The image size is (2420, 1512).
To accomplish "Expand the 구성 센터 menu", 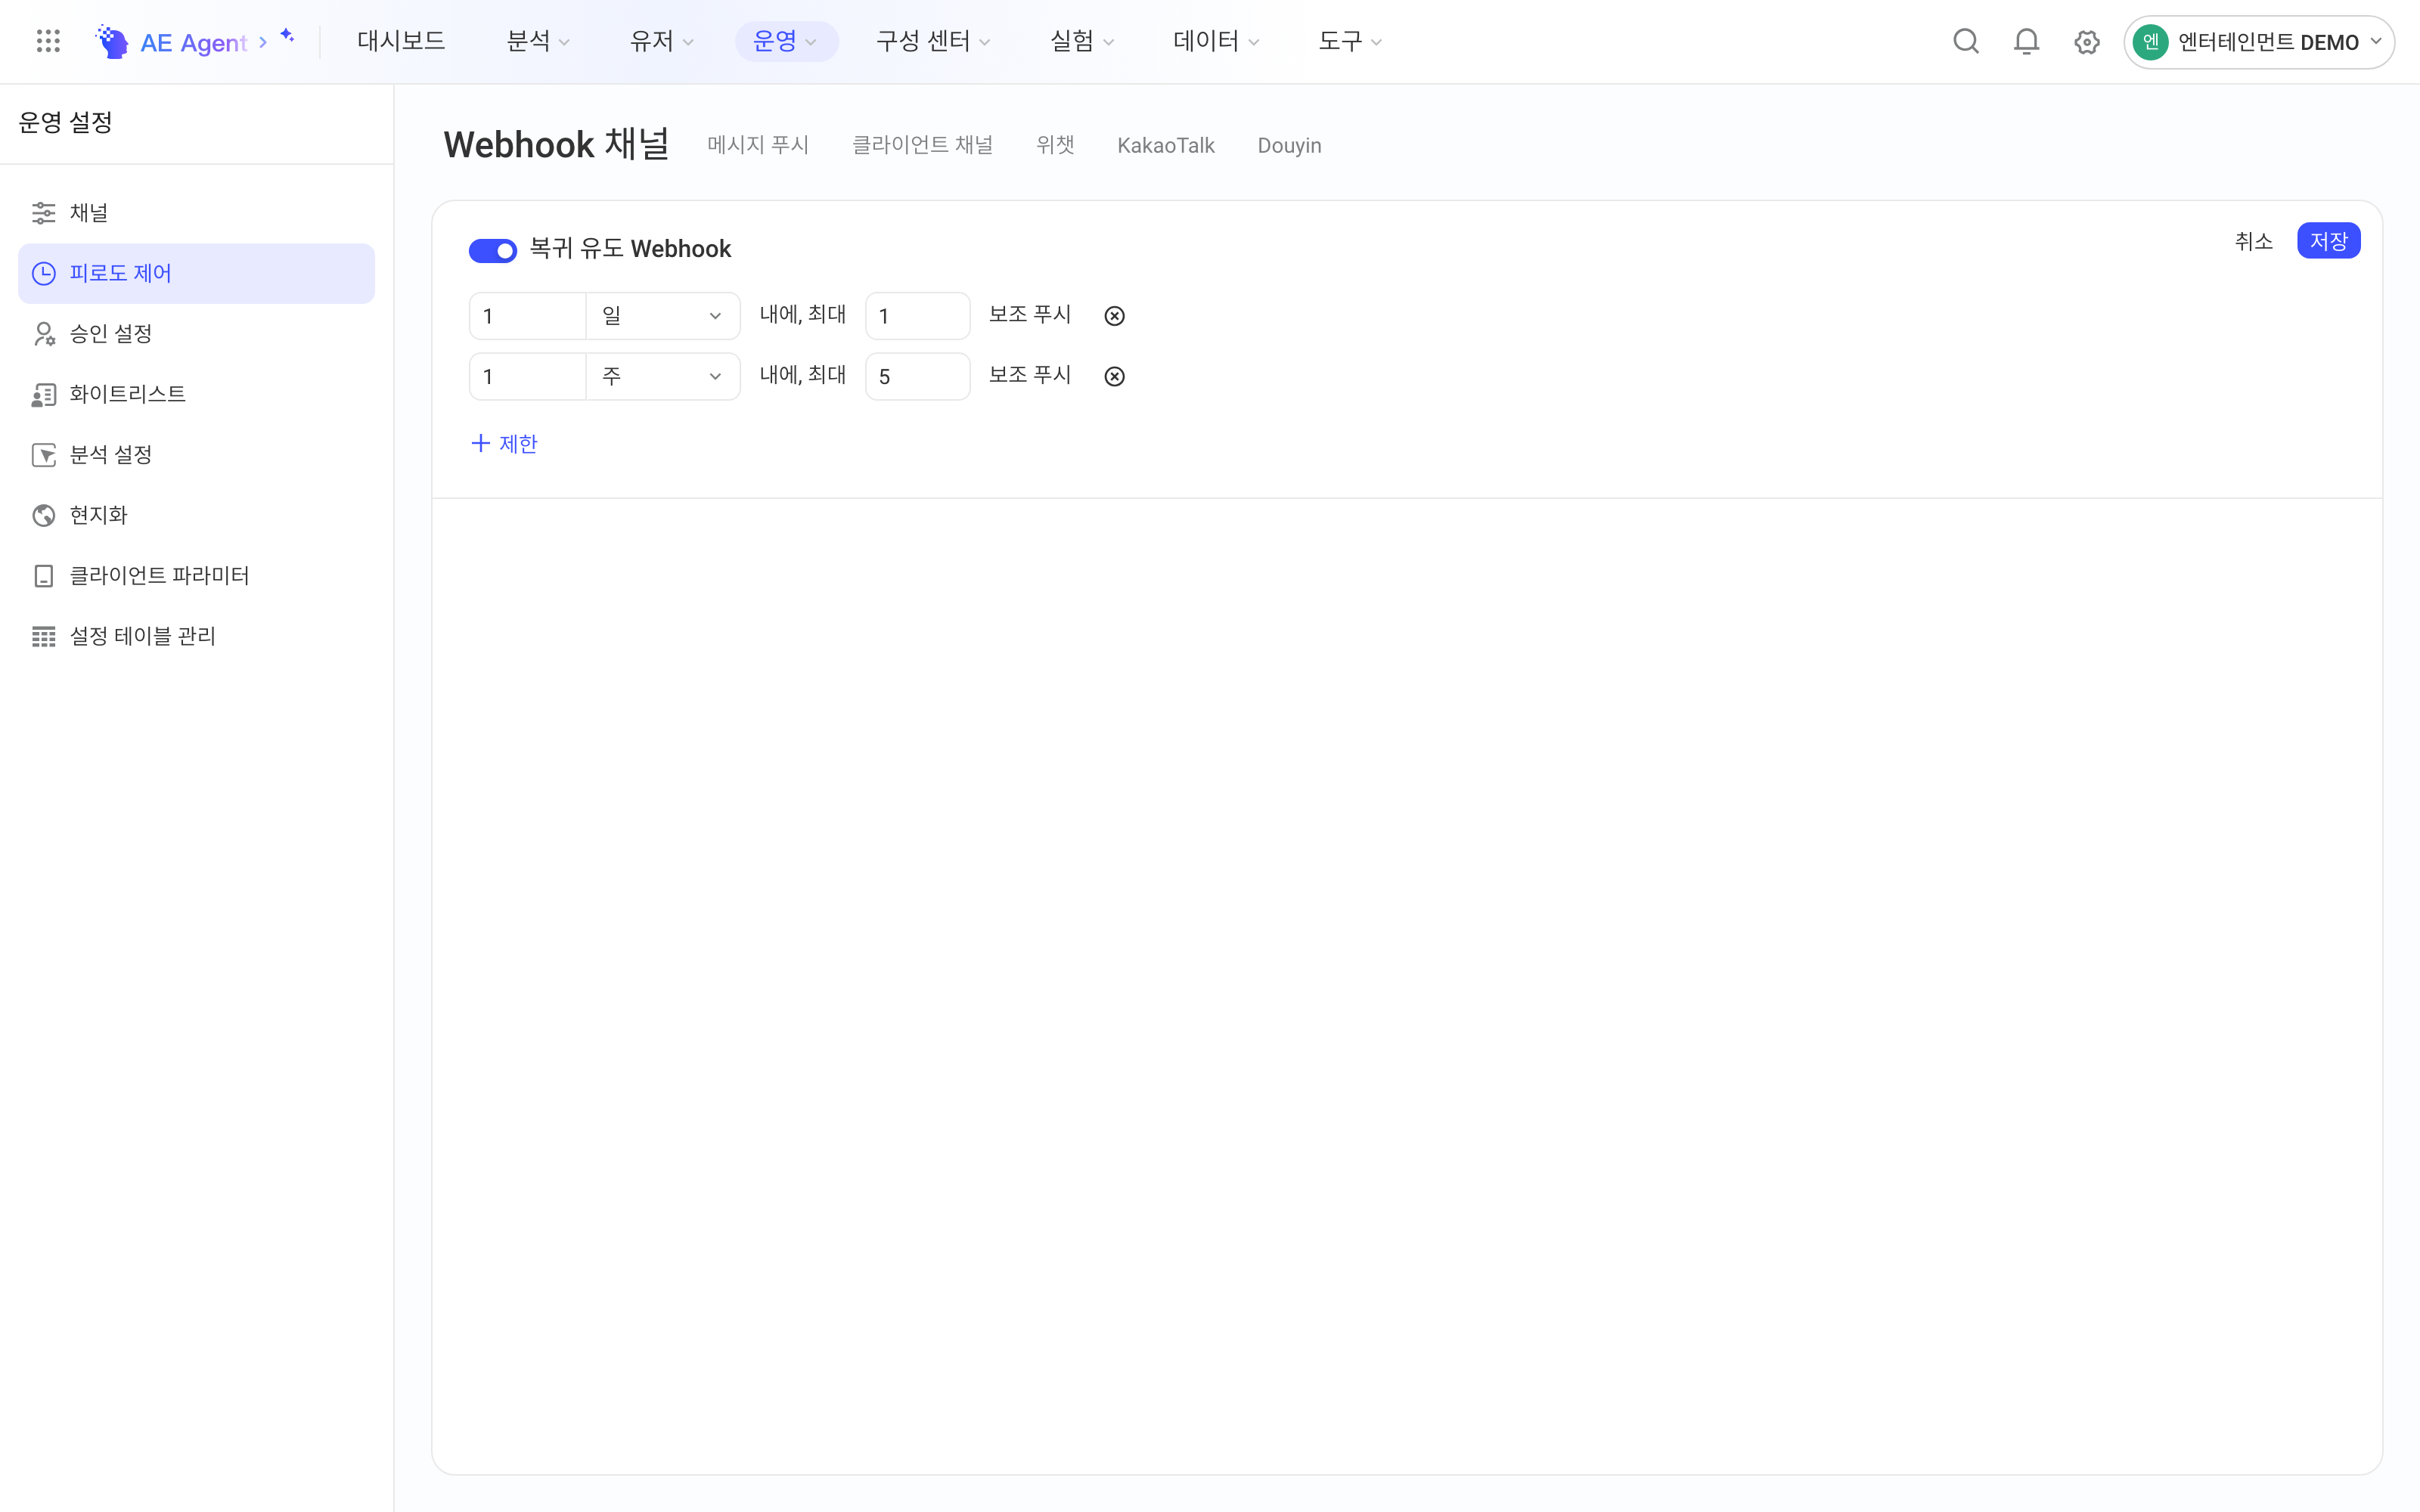I will click(933, 41).
